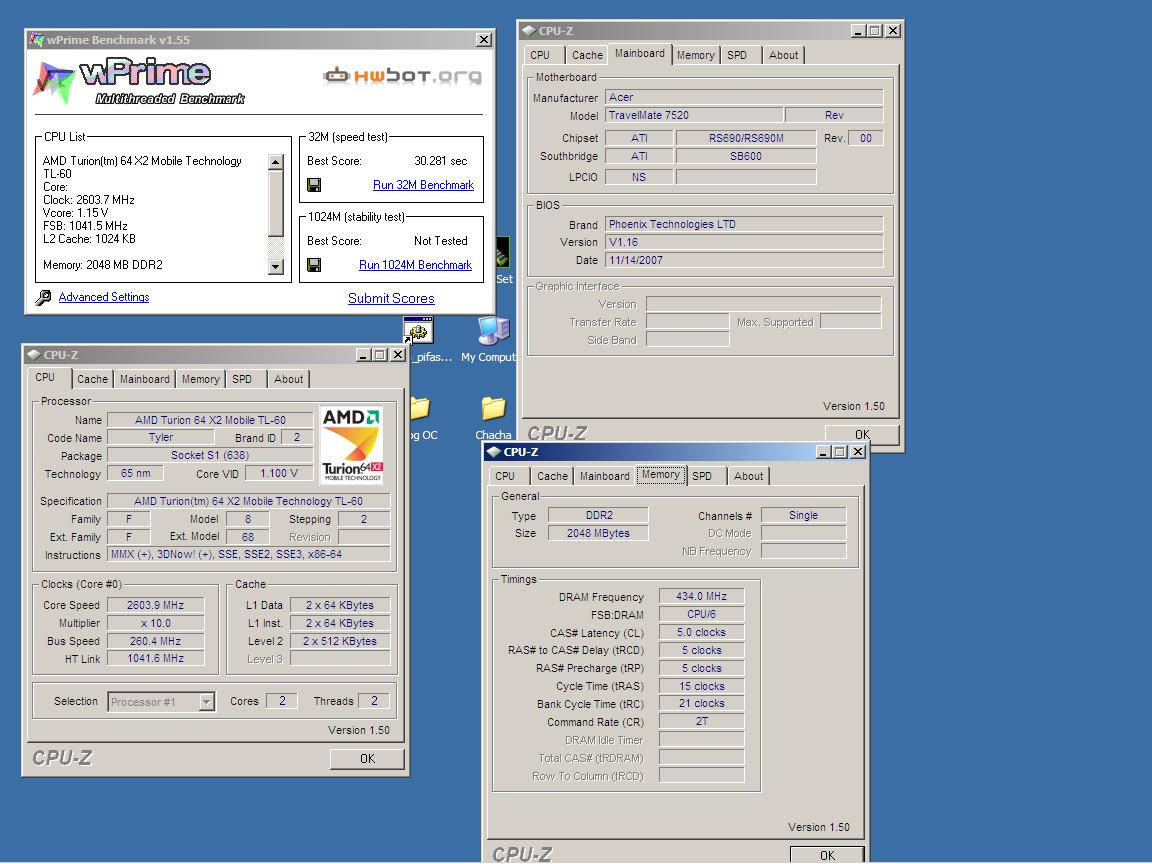Click the Model field TravelMate 7520
Screen dimensions: 1152x864
click(694, 115)
